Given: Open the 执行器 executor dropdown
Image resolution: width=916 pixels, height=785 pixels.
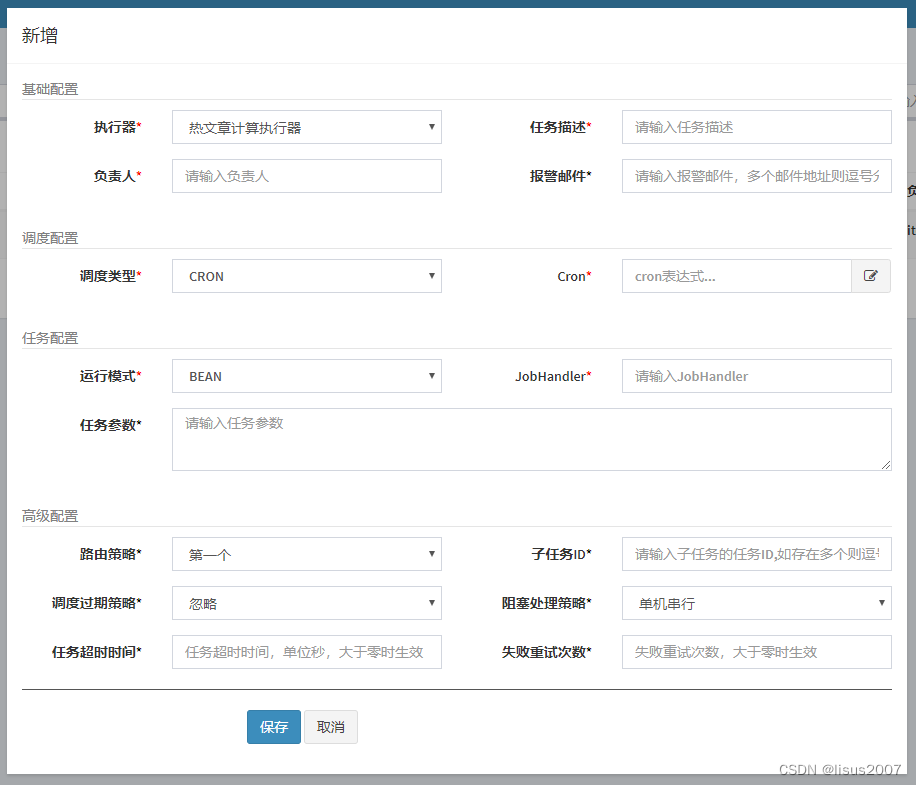Looking at the screenshot, I should [x=306, y=127].
